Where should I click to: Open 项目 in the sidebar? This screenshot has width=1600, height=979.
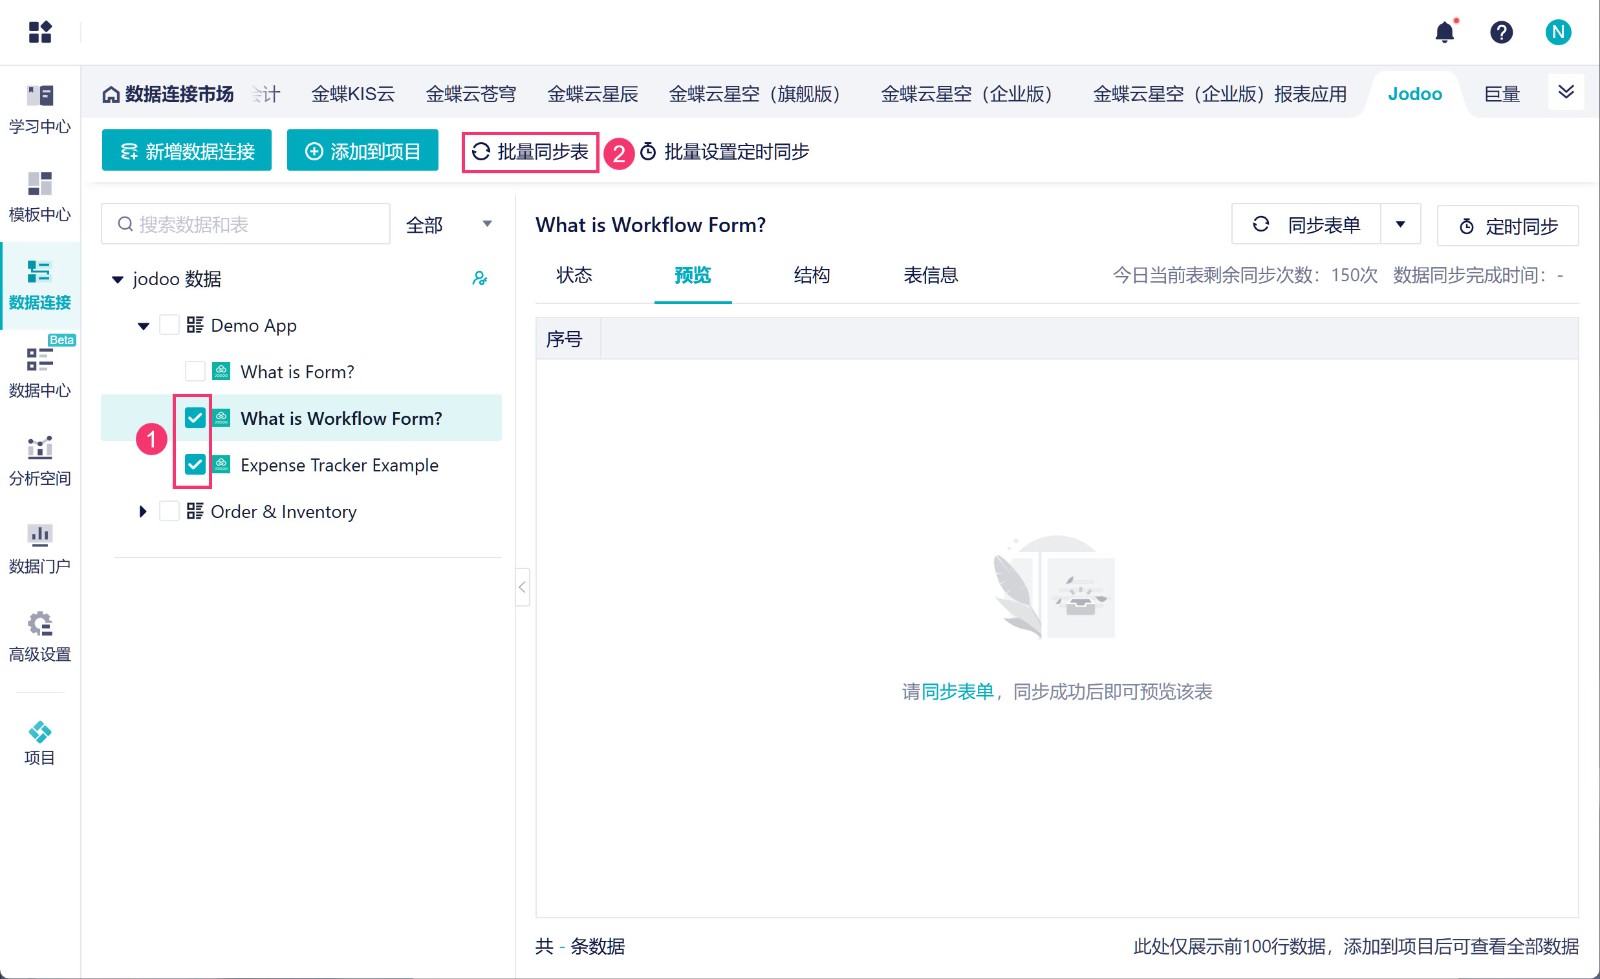pyautogui.click(x=40, y=743)
